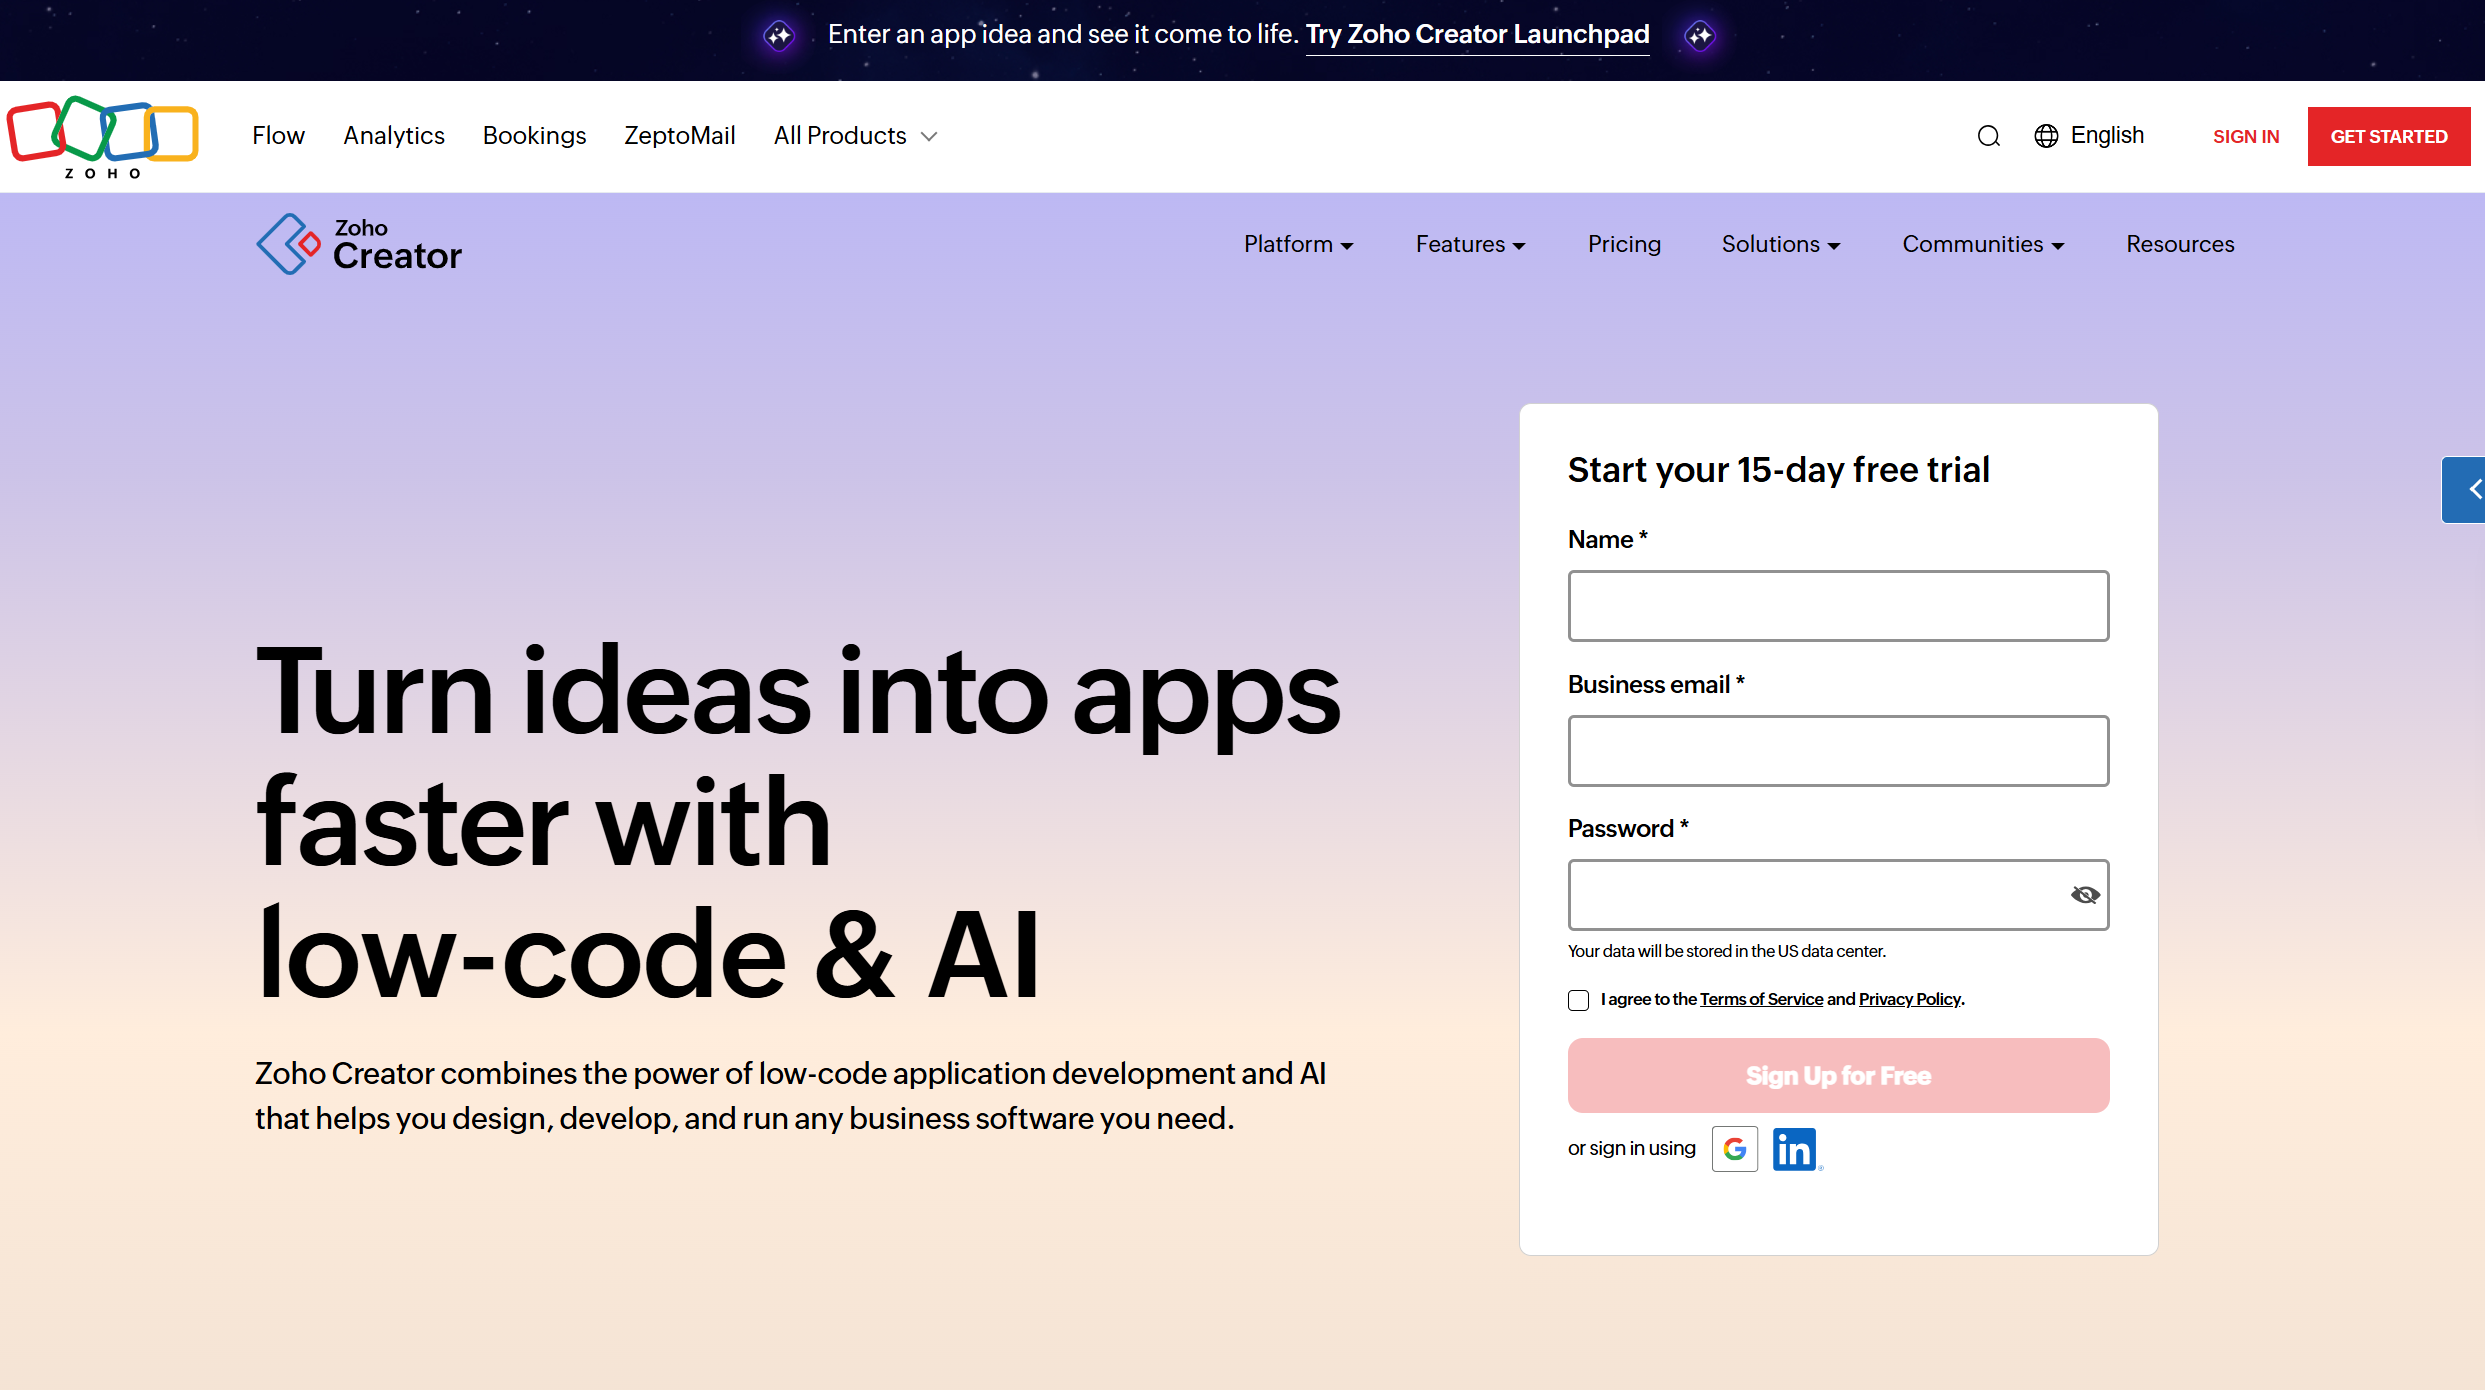This screenshot has height=1390, width=2485.
Task: Open the Privacy Policy link
Action: [1910, 1000]
